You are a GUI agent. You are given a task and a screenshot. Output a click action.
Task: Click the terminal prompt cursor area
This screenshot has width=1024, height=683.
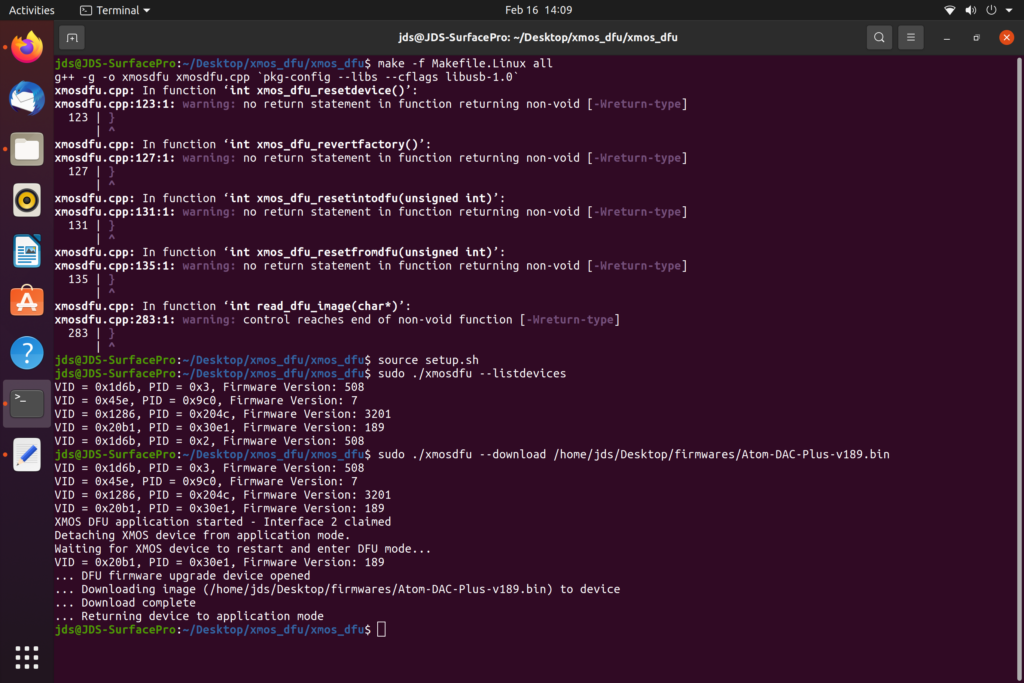click(x=384, y=629)
